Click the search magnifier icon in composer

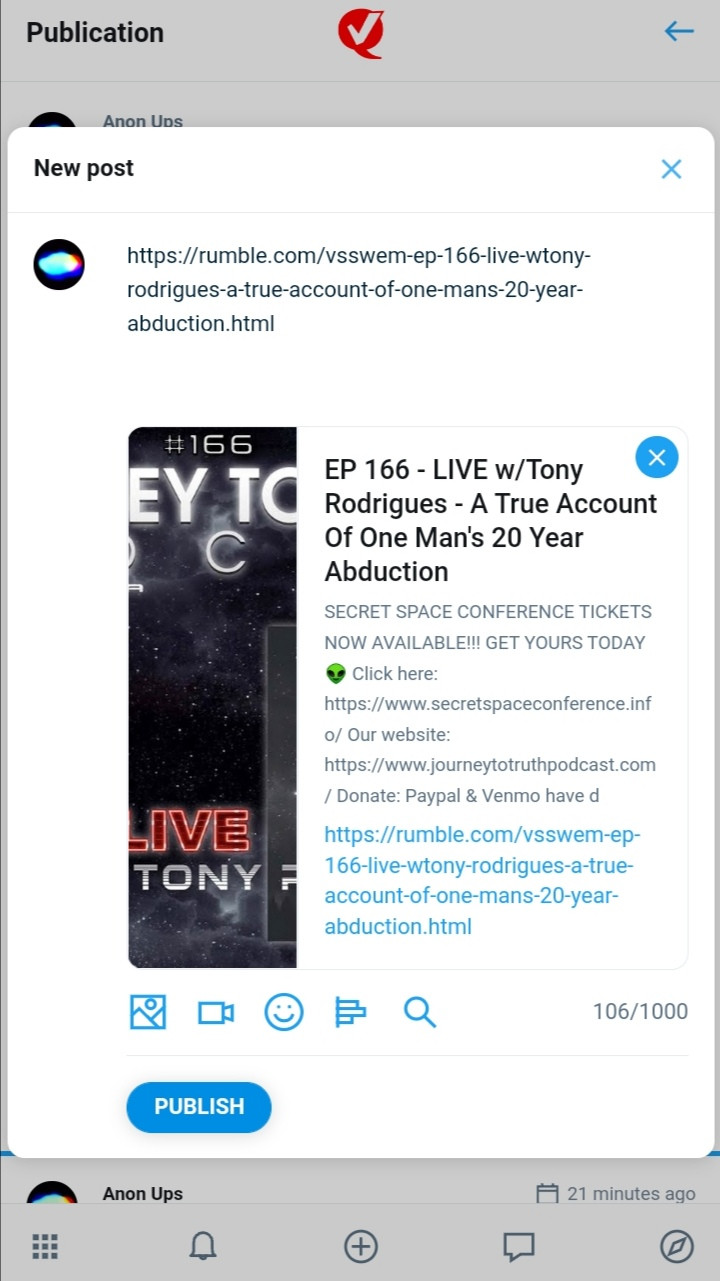pos(419,1013)
